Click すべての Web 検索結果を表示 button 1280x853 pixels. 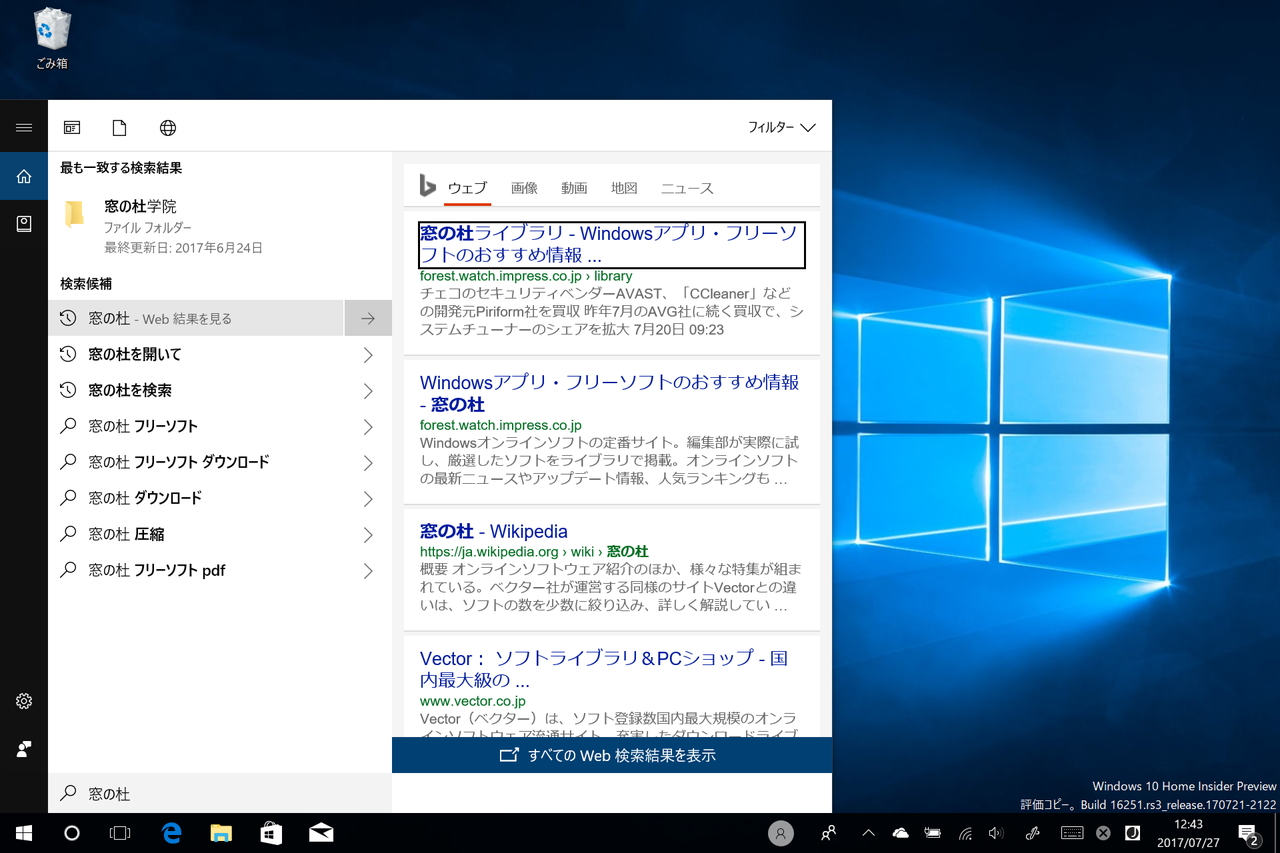coord(611,755)
